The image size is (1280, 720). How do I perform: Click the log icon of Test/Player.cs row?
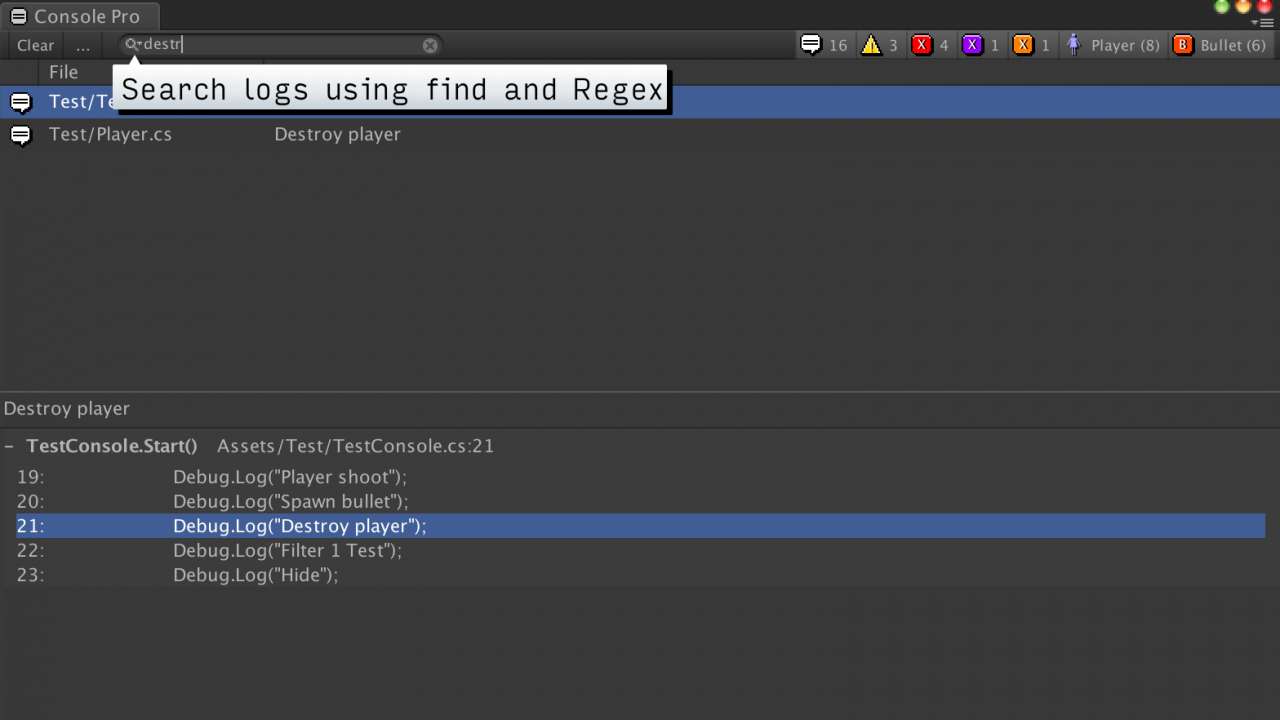(x=21, y=135)
